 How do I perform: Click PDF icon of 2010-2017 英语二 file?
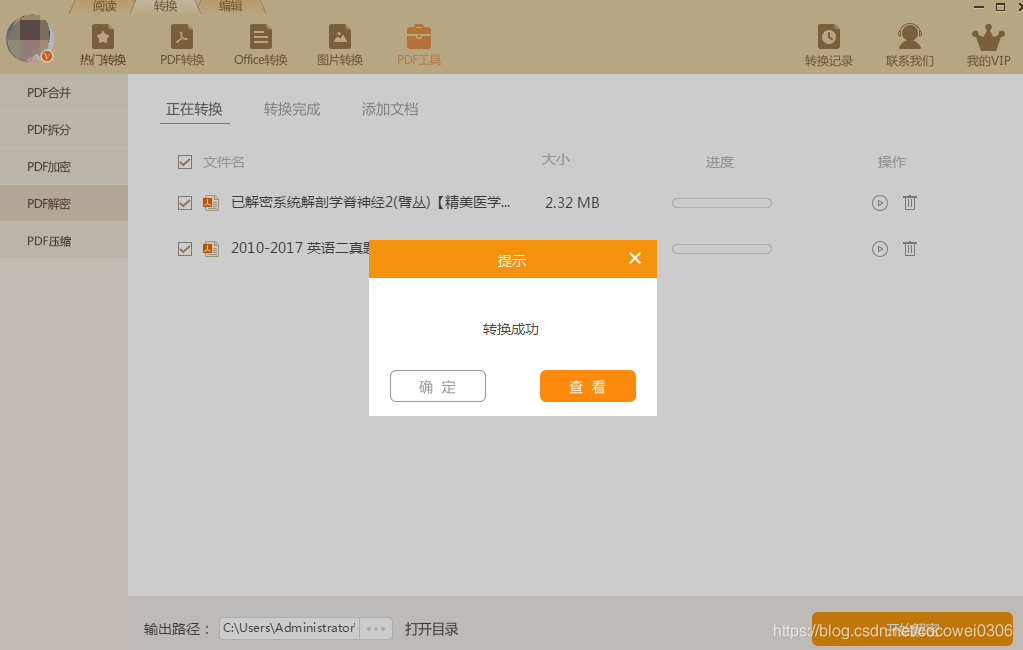[211, 249]
